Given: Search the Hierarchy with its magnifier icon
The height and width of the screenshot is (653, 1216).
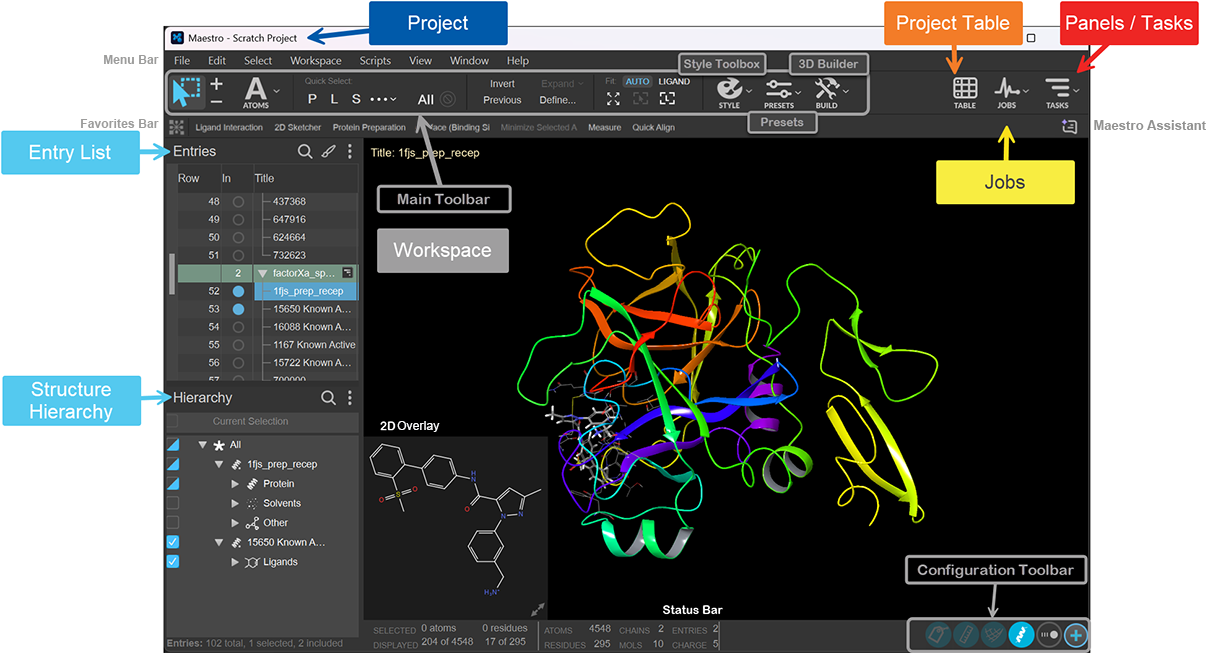Looking at the screenshot, I should (328, 398).
